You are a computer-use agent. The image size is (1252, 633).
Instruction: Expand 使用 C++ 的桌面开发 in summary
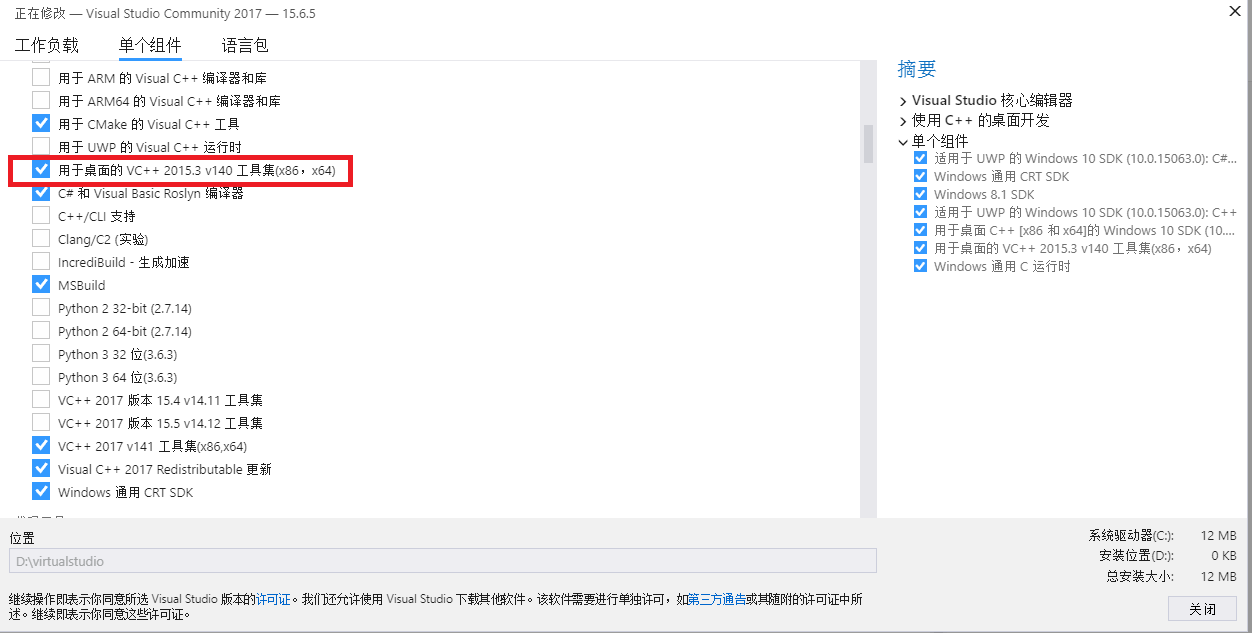(903, 121)
